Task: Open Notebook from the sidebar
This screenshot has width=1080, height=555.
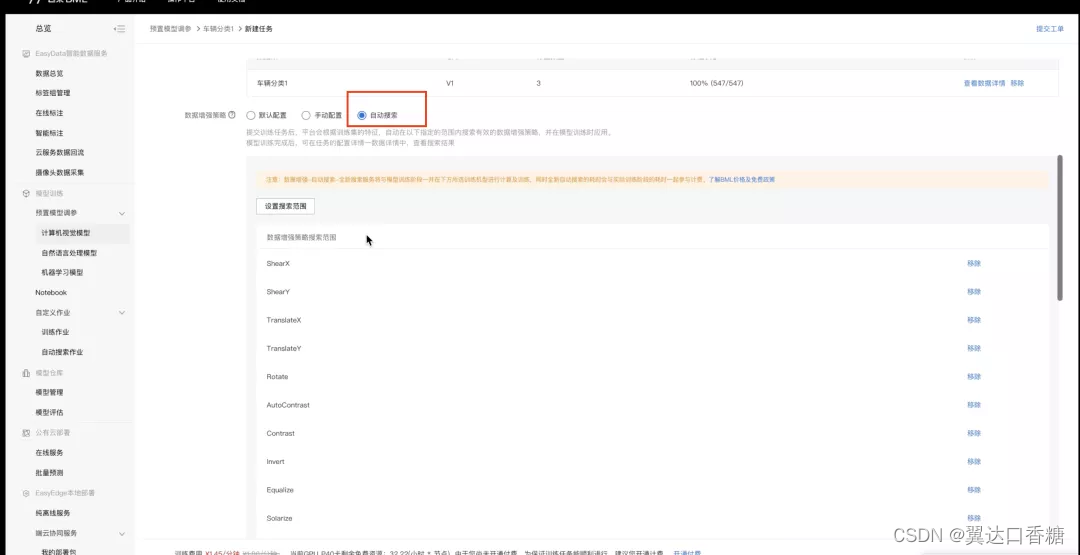Action: [51, 293]
